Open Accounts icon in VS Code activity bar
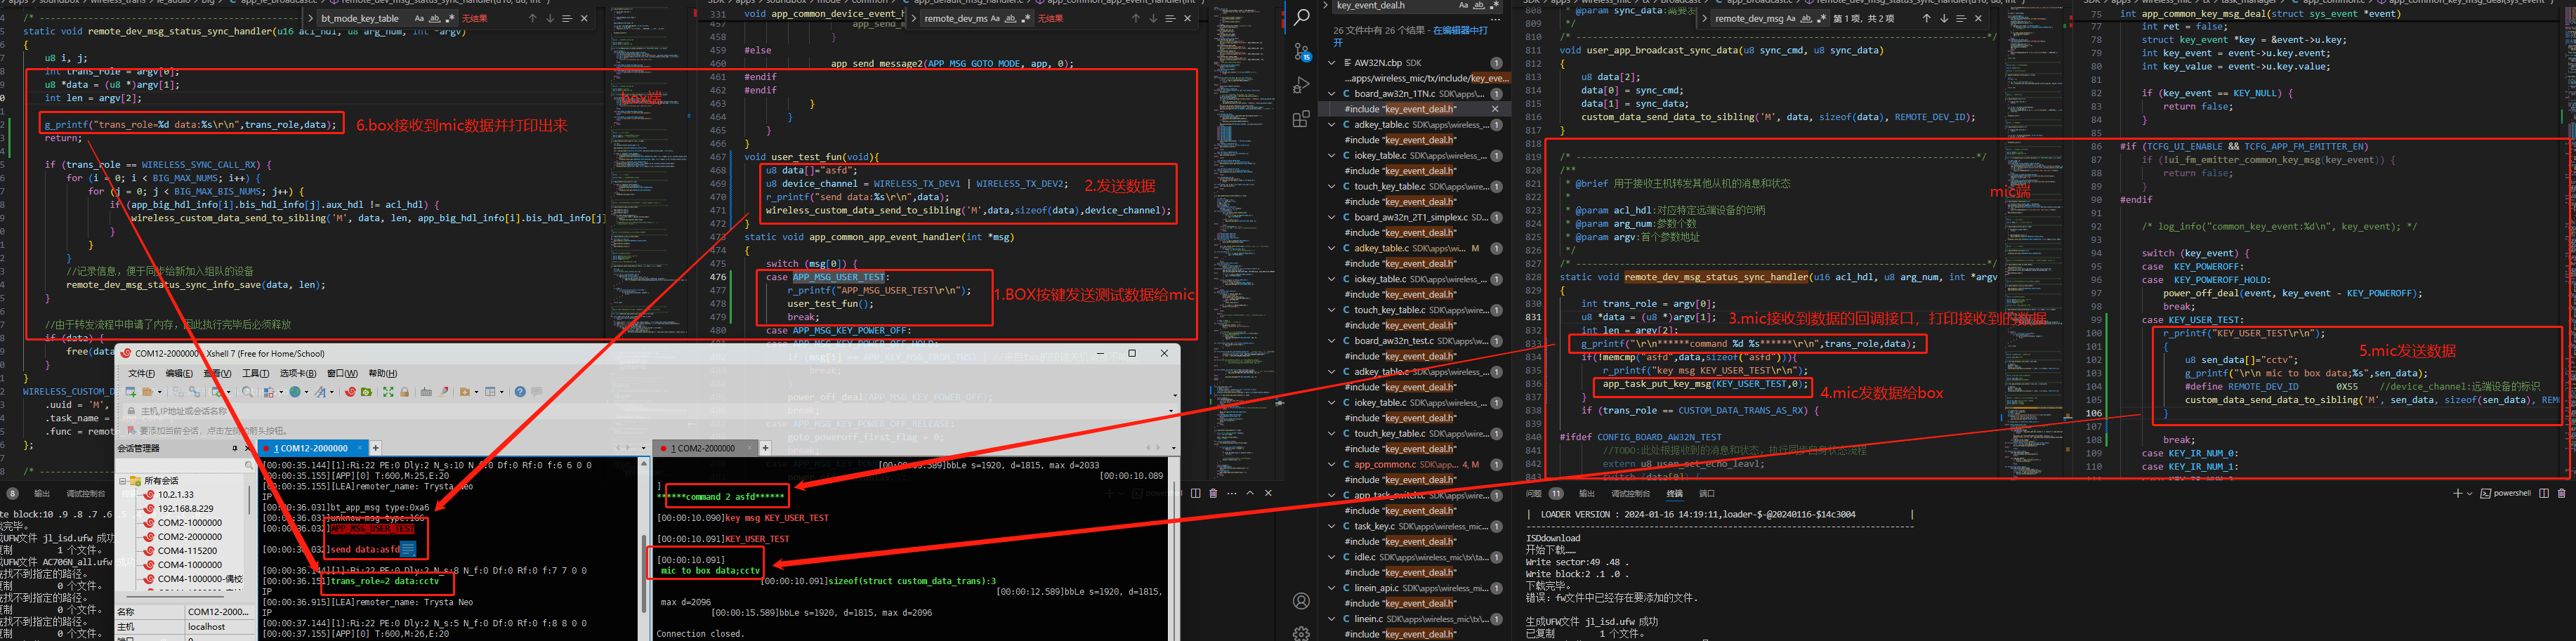 pos(1301,601)
